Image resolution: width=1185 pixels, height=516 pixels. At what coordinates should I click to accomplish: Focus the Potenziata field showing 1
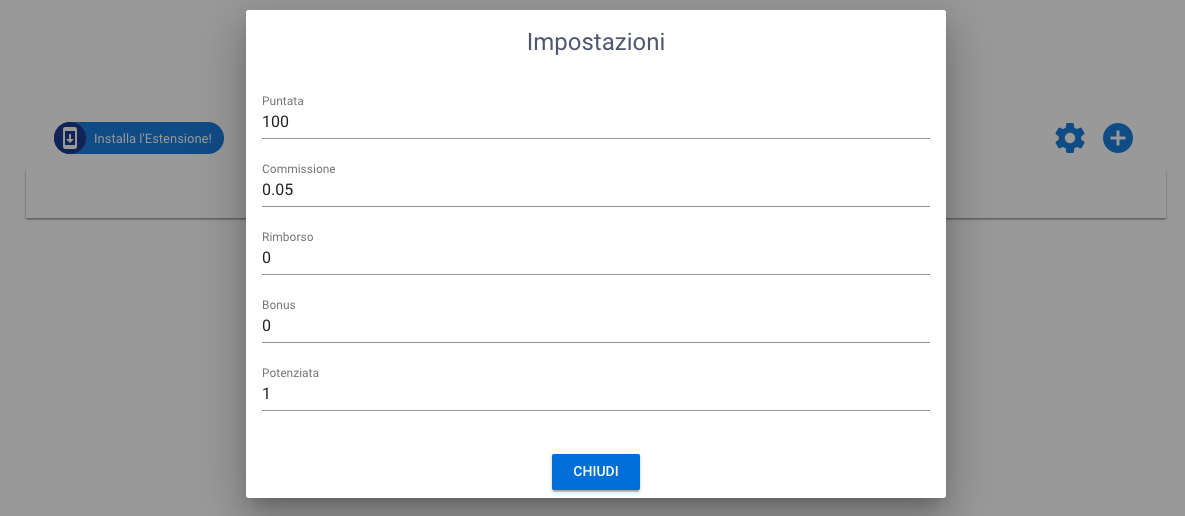point(596,394)
